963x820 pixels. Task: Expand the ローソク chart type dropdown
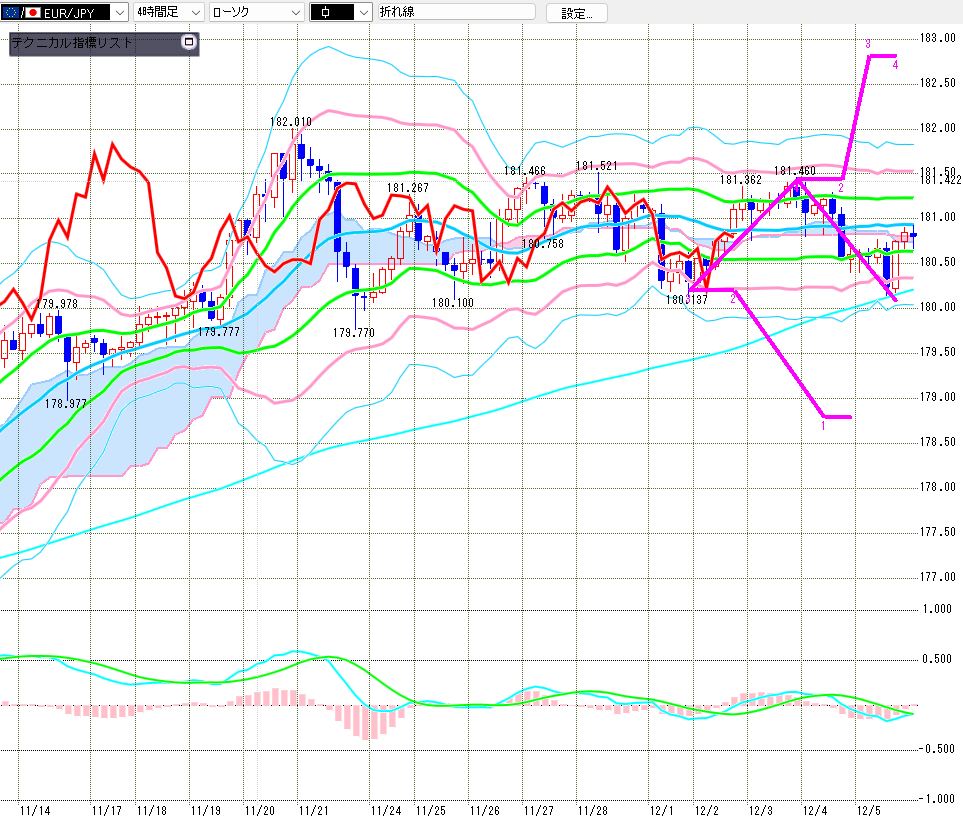tap(295, 12)
